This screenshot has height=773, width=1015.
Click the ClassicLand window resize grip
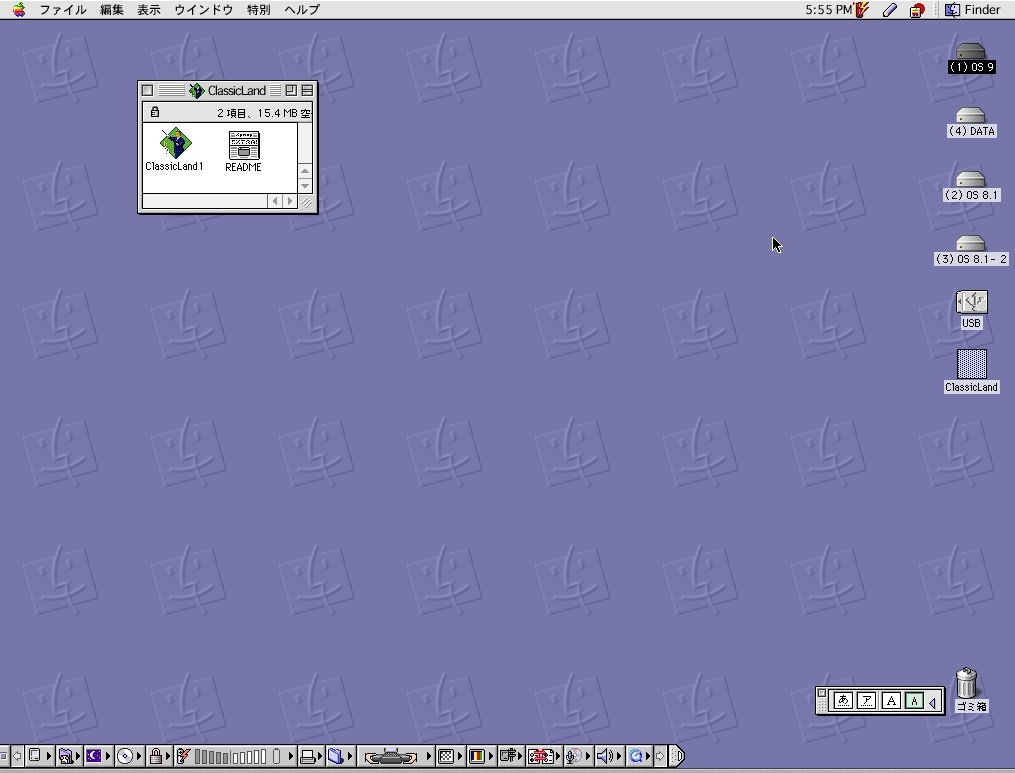[306, 202]
